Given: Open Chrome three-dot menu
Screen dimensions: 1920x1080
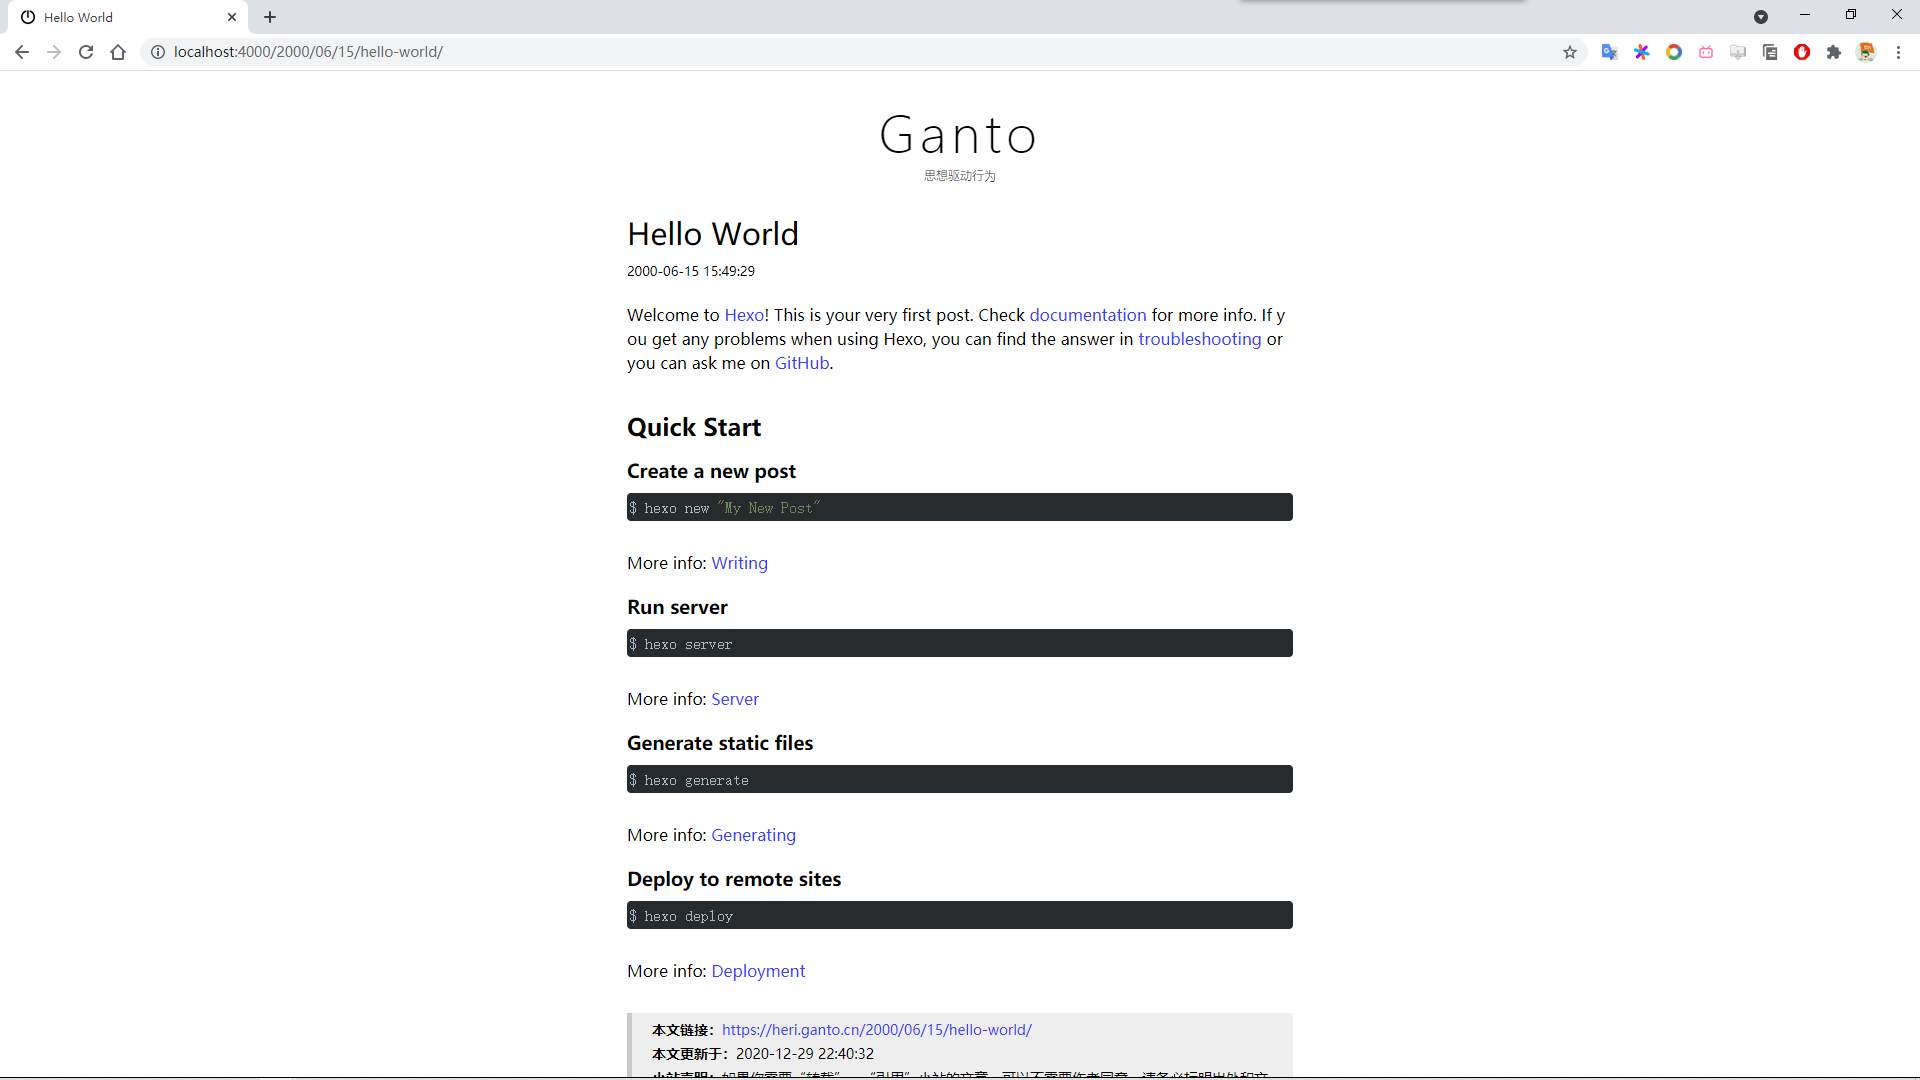Looking at the screenshot, I should click(1898, 52).
